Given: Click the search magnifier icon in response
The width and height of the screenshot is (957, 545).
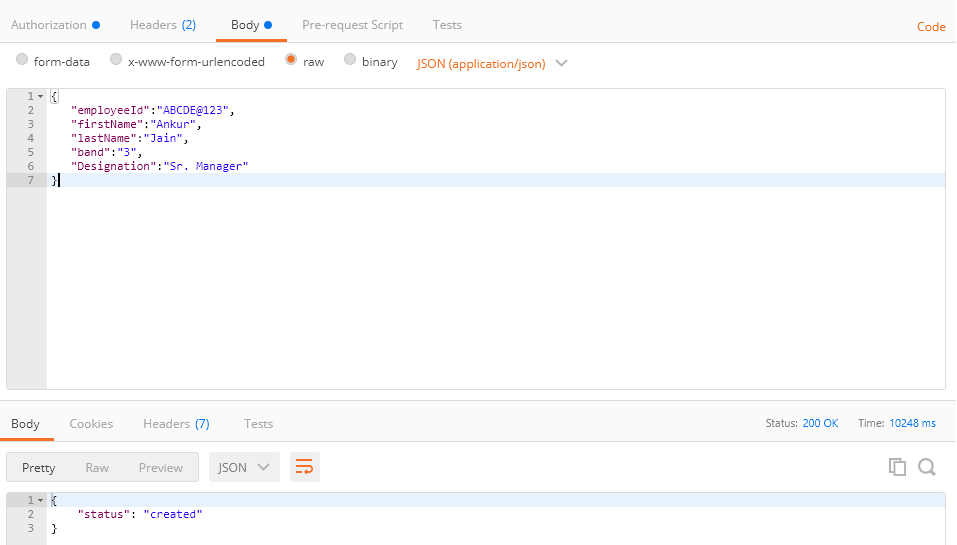Looking at the screenshot, I should pos(927,467).
